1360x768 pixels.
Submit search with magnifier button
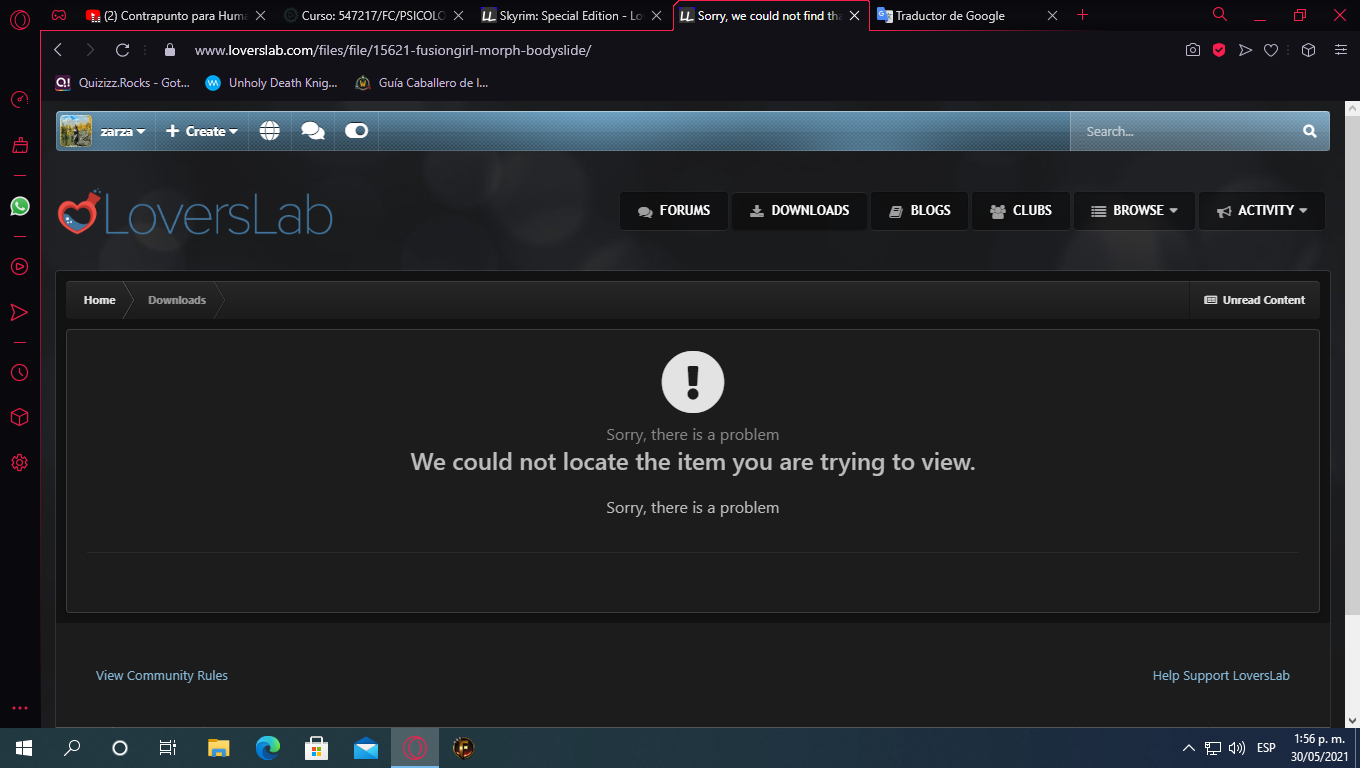(1310, 131)
